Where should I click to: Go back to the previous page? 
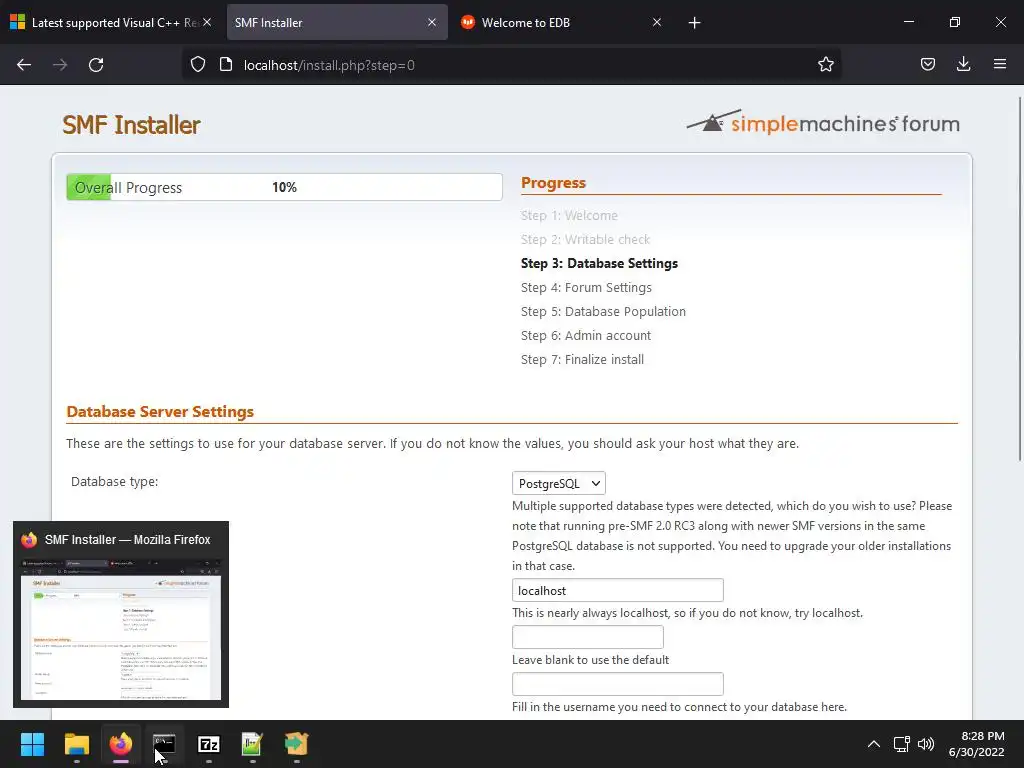pyautogui.click(x=24, y=65)
